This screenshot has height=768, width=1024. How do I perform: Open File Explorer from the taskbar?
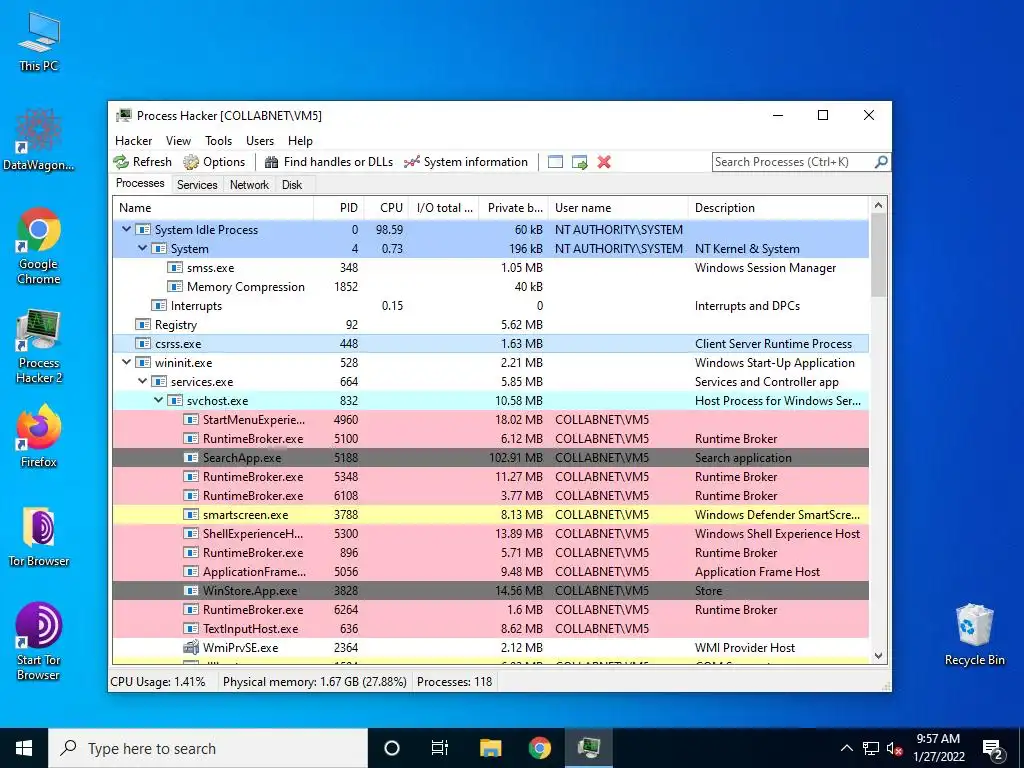[490, 748]
